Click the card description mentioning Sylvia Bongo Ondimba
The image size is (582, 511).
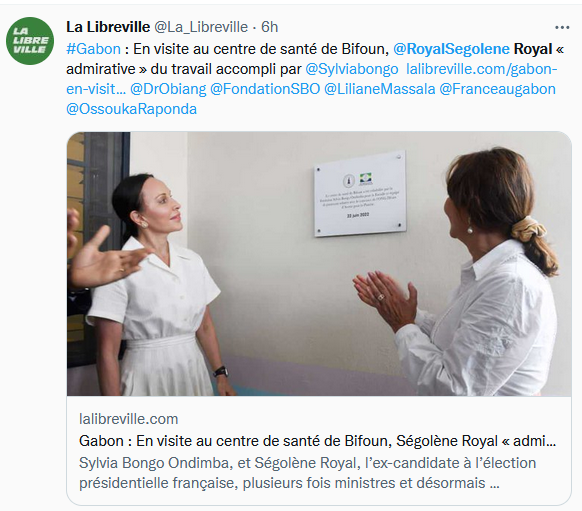(307, 473)
